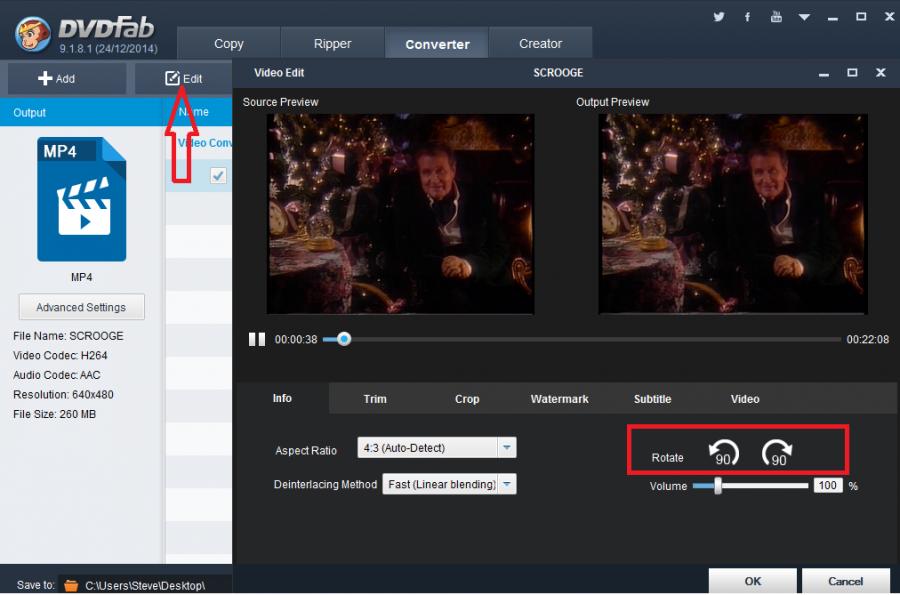Viewport: 900px width, 595px height.
Task: Open the Watermark tab
Action: coord(559,399)
